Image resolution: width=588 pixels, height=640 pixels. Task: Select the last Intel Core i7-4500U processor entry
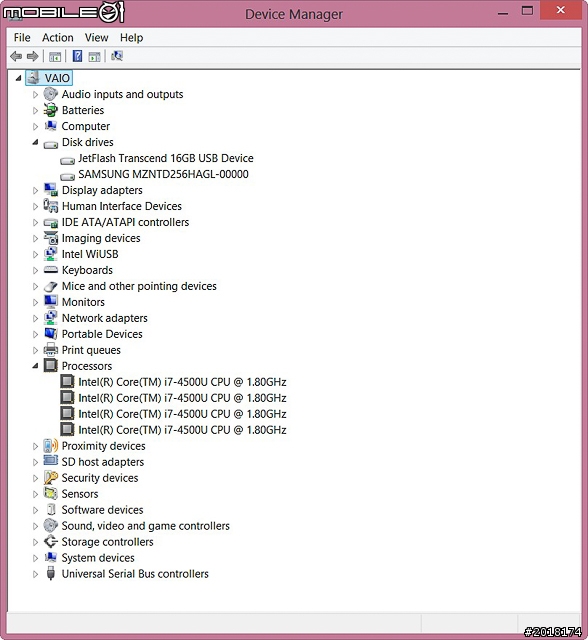(x=182, y=430)
